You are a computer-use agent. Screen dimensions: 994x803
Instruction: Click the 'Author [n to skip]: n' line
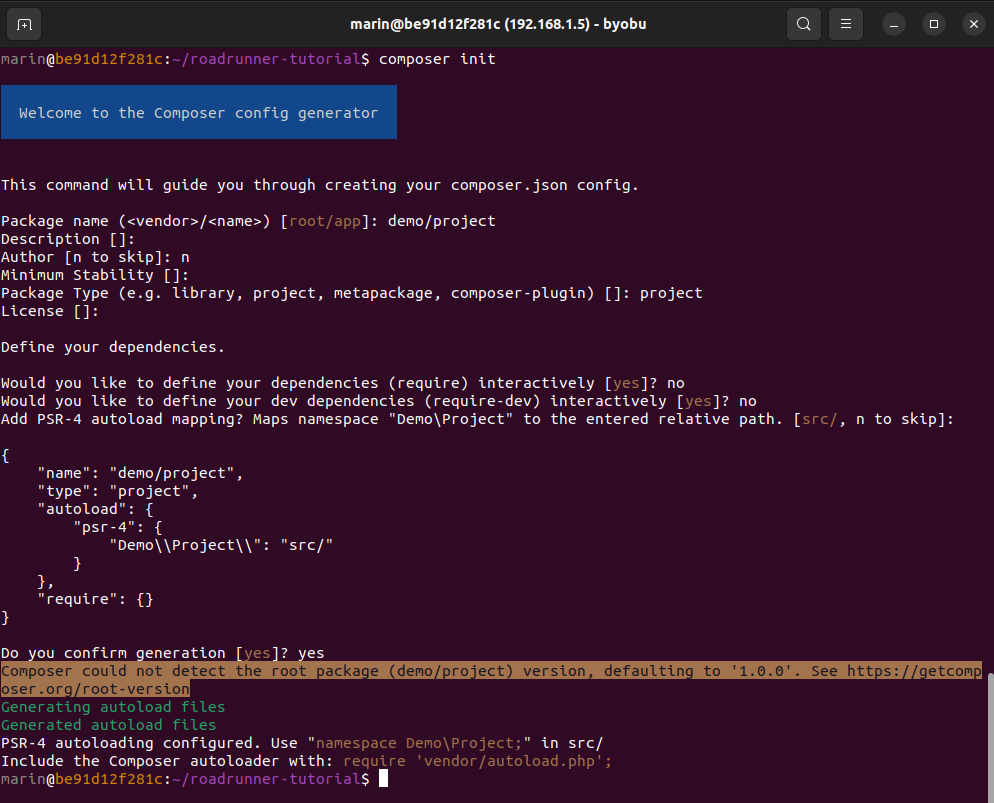(95, 257)
